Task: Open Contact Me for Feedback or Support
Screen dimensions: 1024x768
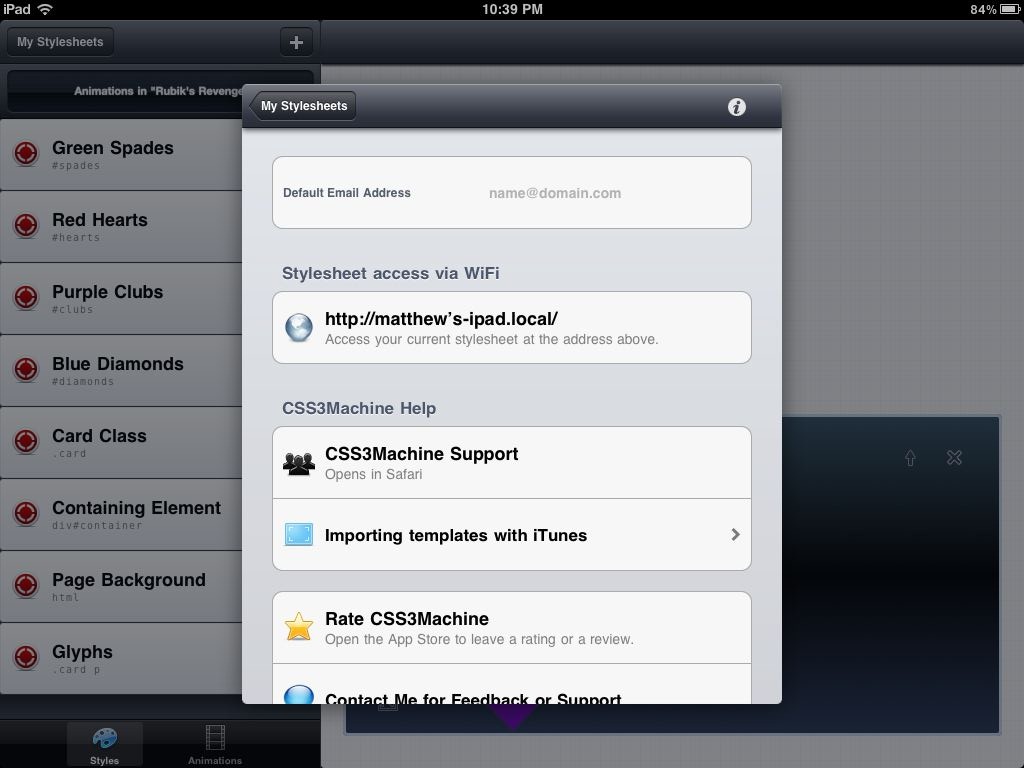Action: [x=511, y=684]
